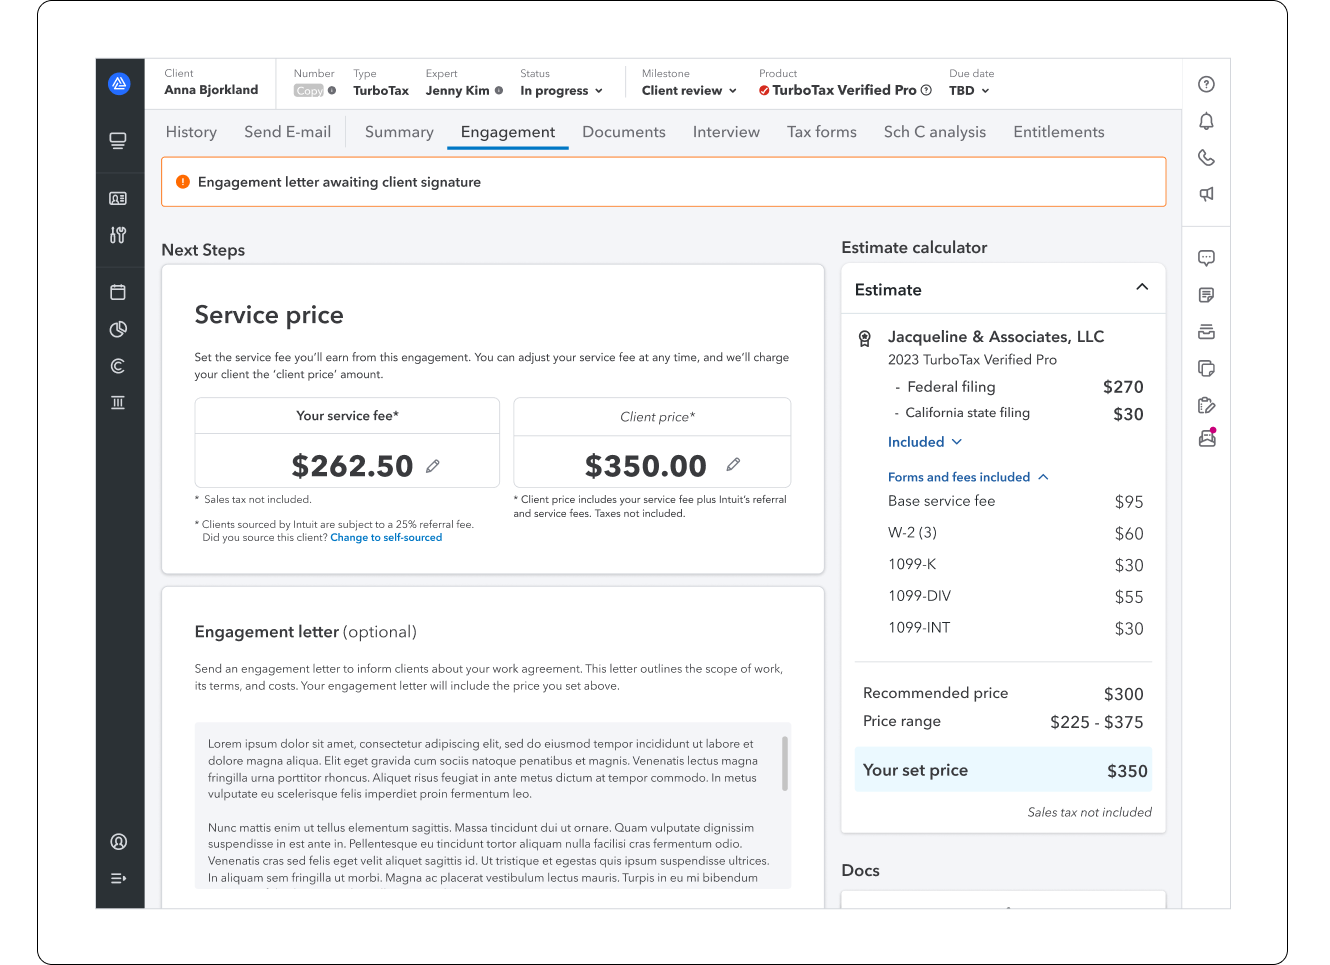This screenshot has width=1330, height=965.
Task: Open the Milestone Client review dropdown
Action: click(x=690, y=91)
